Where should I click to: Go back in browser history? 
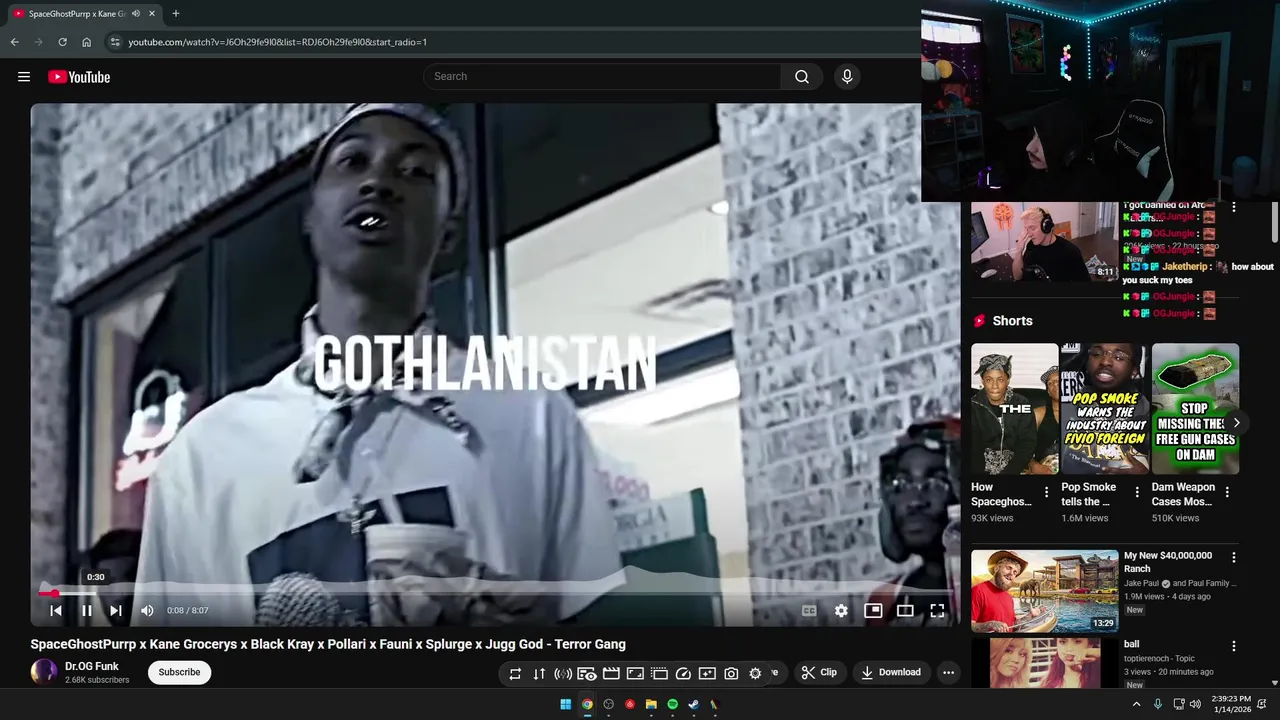[x=15, y=42]
